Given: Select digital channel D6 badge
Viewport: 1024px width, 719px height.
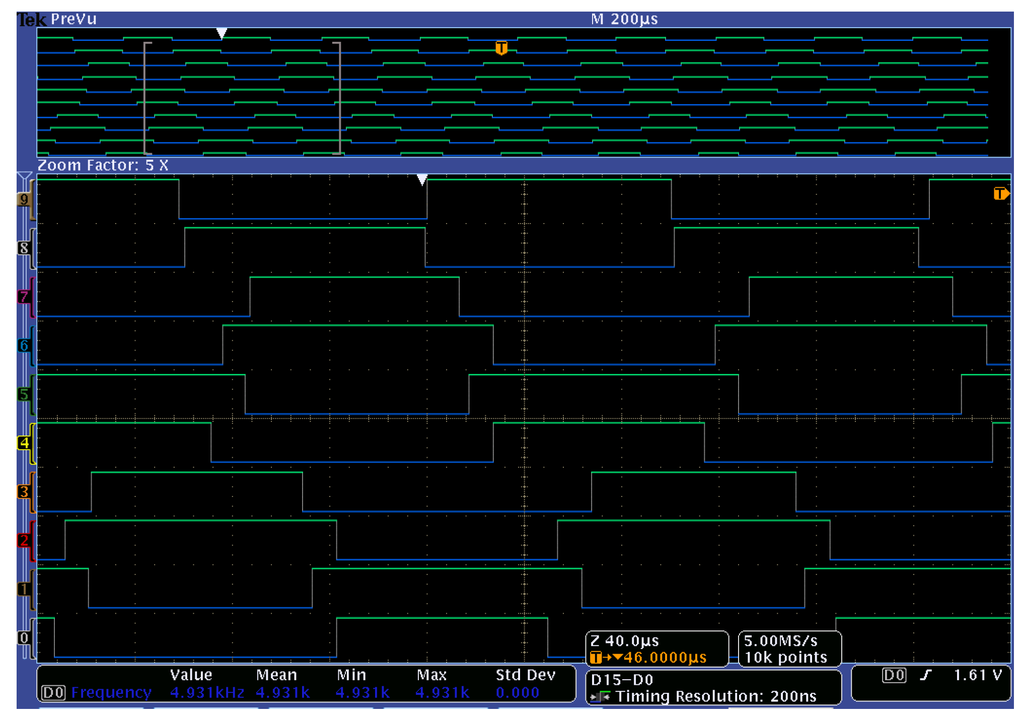Looking at the screenshot, I should click(23, 346).
